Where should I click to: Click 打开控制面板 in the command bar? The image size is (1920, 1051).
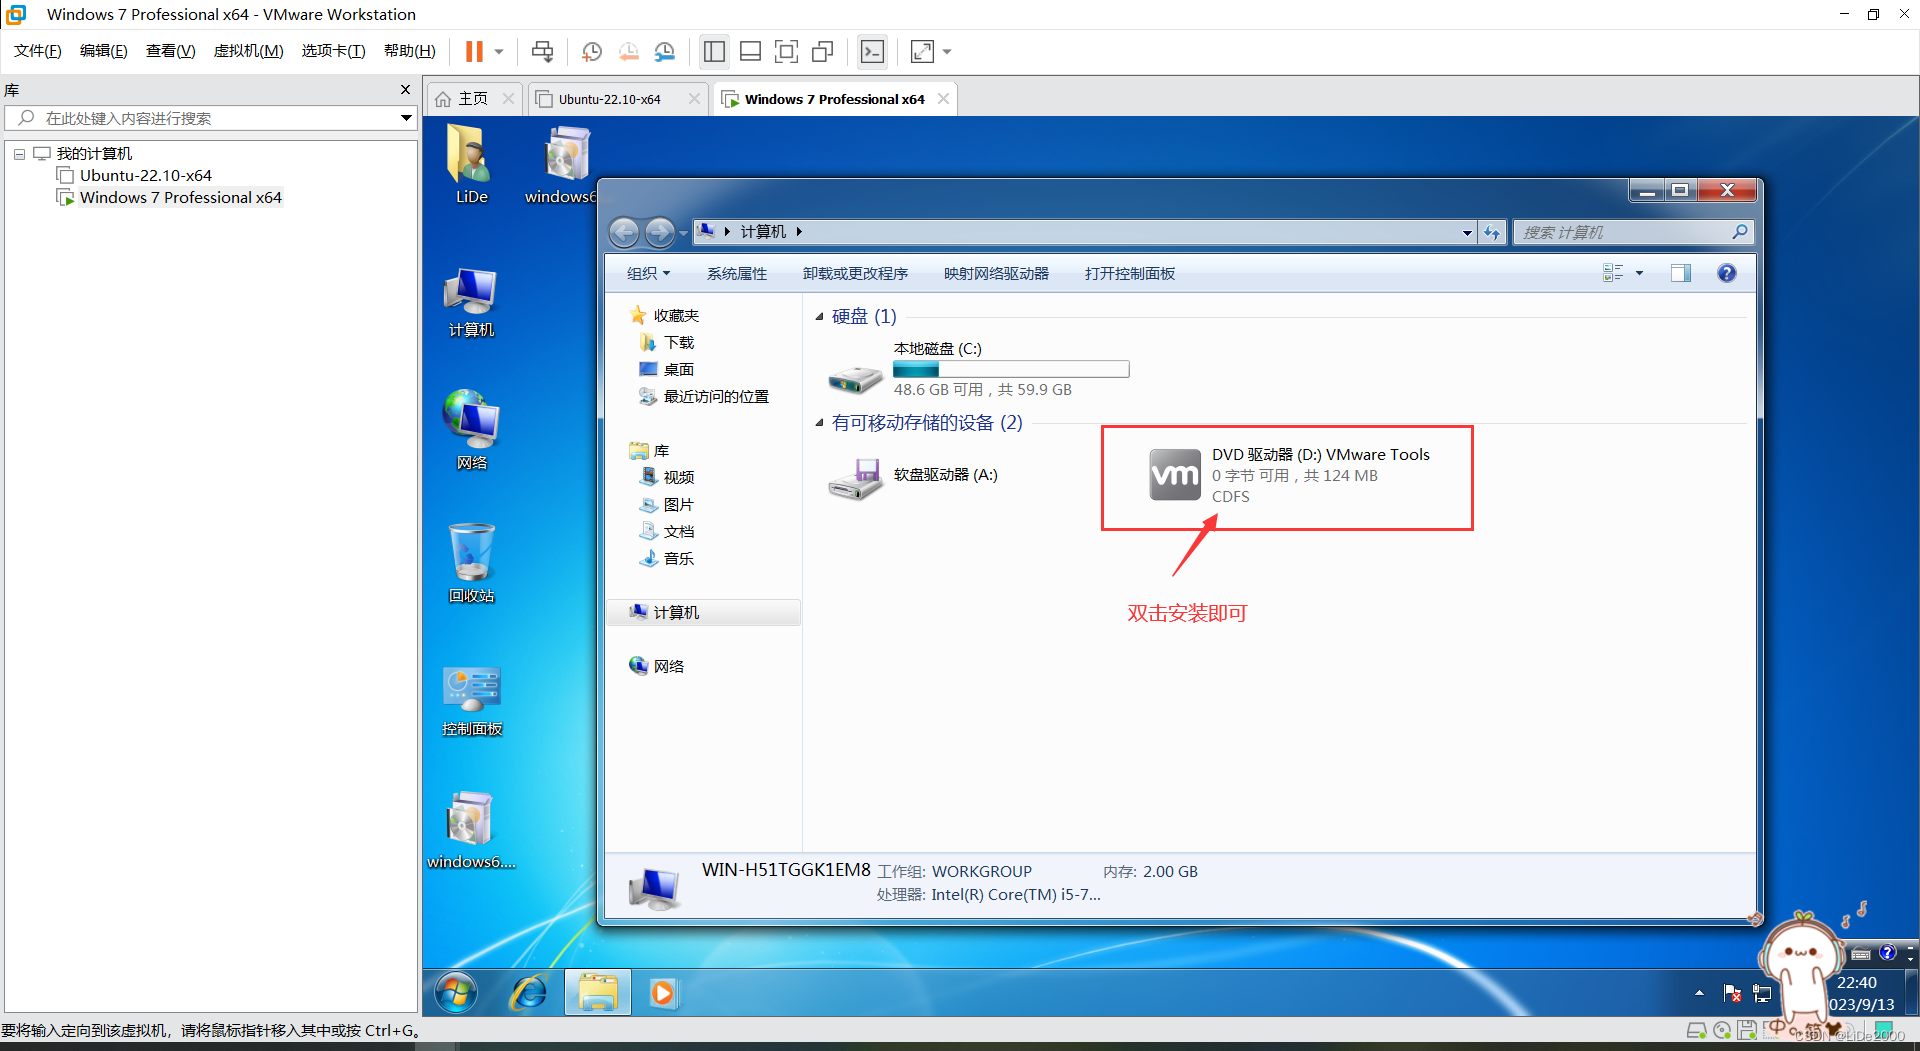pos(1130,273)
